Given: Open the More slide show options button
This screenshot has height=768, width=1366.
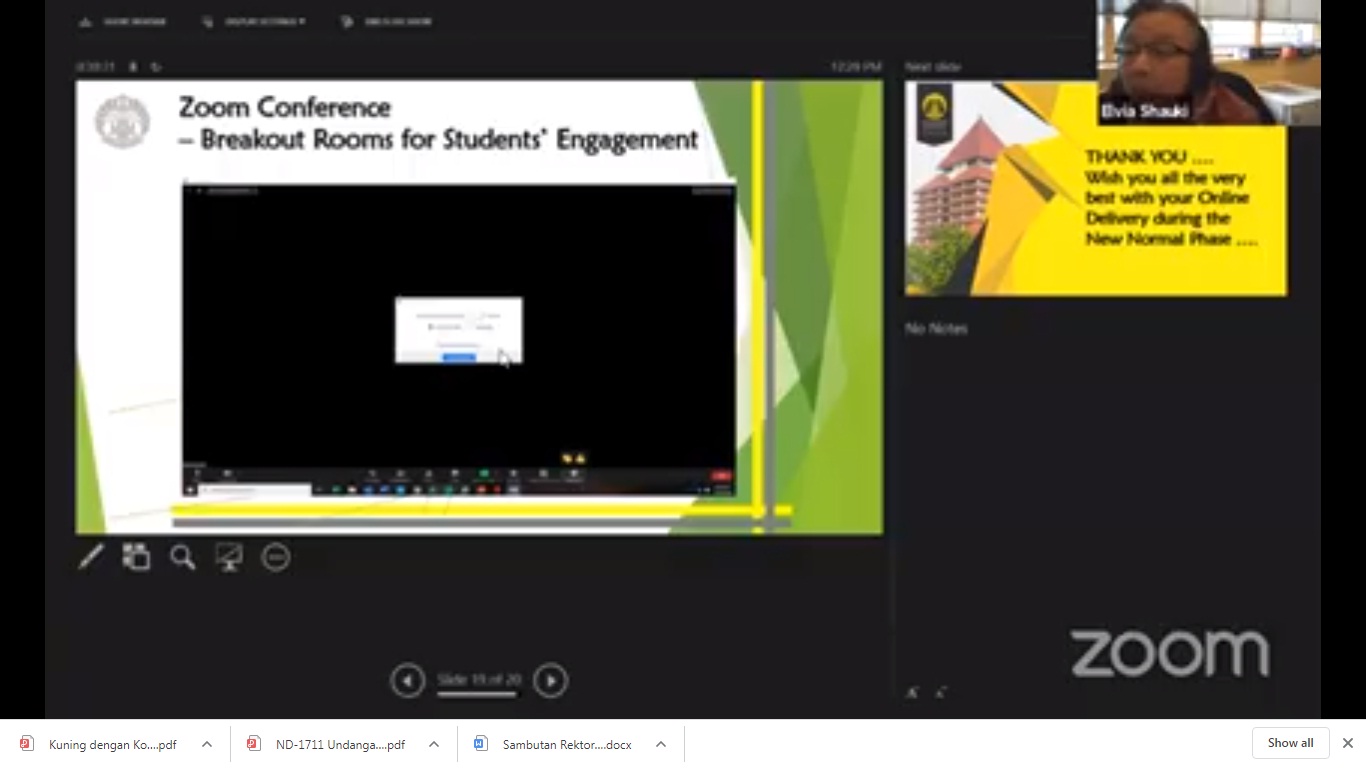Looking at the screenshot, I should point(276,557).
